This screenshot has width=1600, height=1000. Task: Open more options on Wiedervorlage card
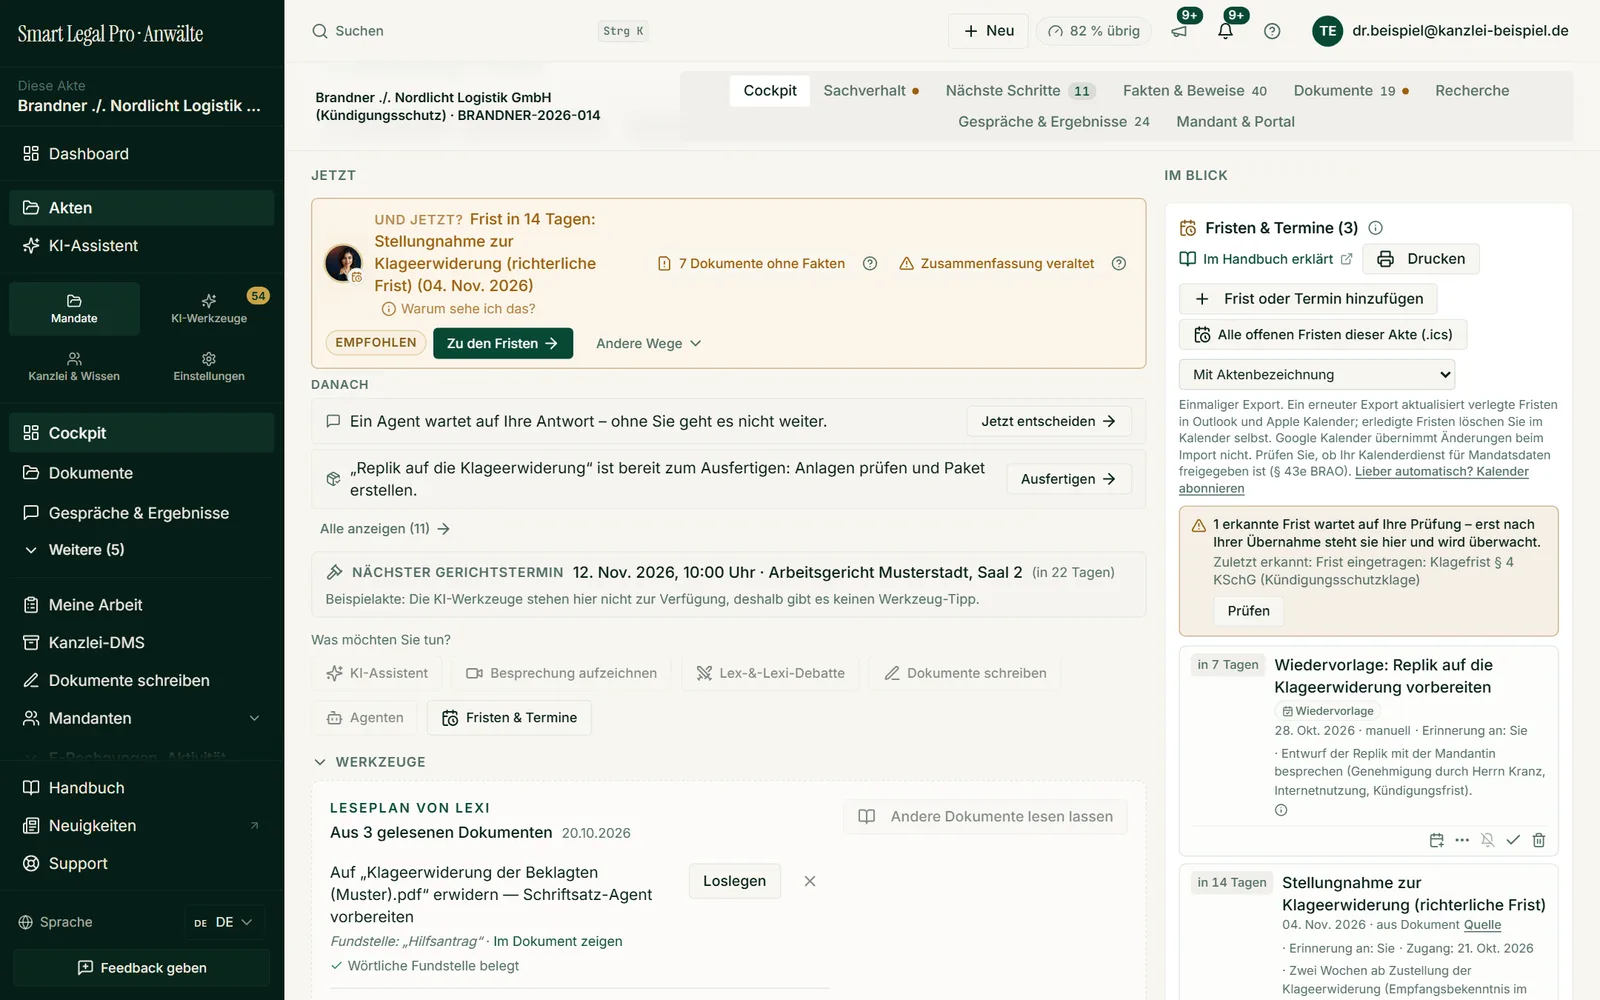click(1462, 840)
